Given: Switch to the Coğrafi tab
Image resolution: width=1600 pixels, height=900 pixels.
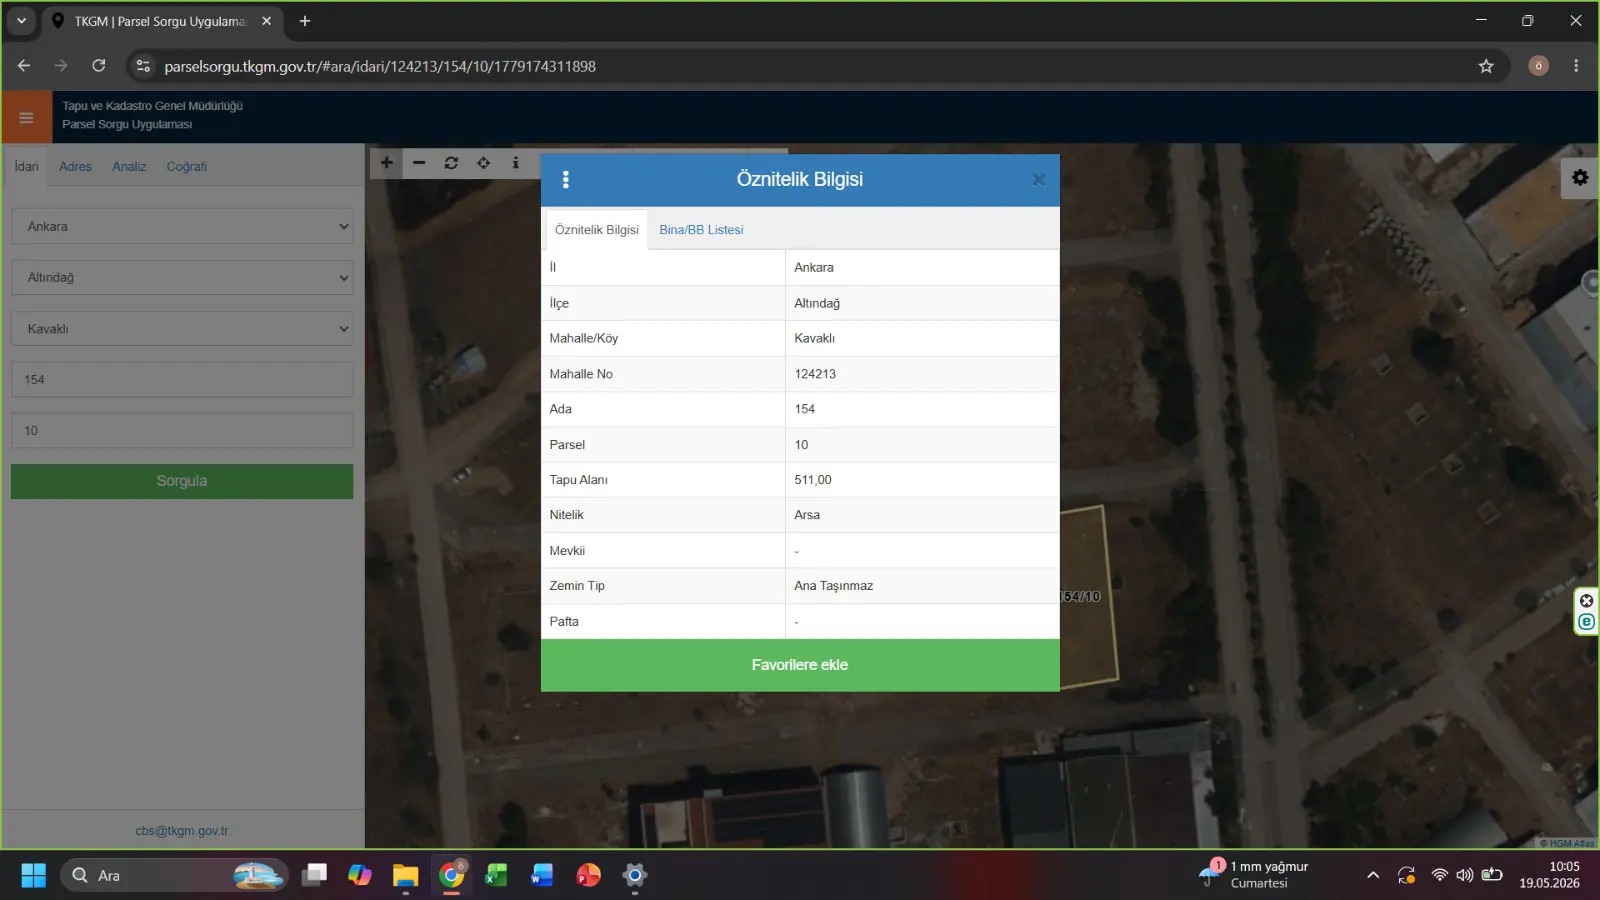Looking at the screenshot, I should (x=187, y=167).
